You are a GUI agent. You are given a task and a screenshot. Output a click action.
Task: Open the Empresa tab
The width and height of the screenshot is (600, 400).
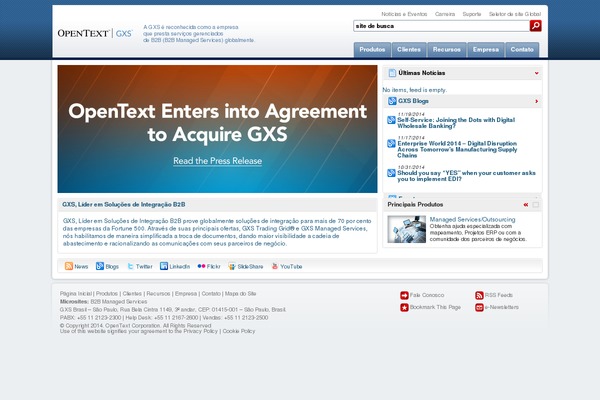[486, 50]
